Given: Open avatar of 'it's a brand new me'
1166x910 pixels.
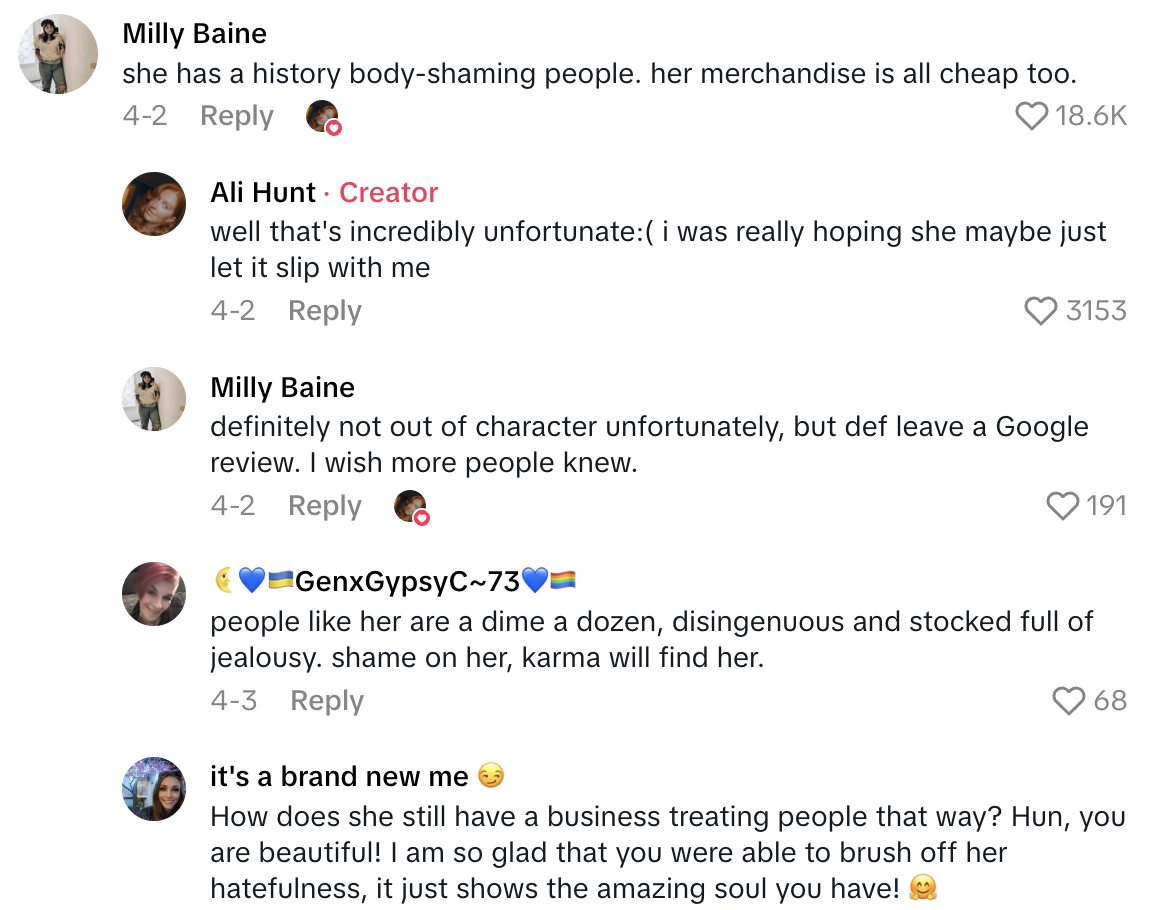Looking at the screenshot, I should click(x=154, y=789).
